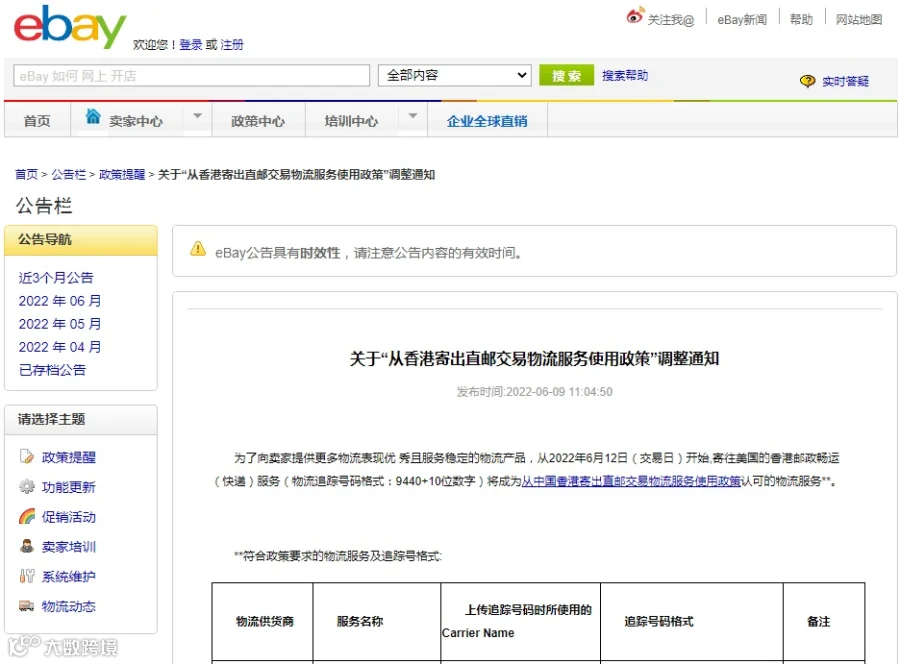Open the 企业全球直销 nav tab
The image size is (900, 664).
coord(487,121)
